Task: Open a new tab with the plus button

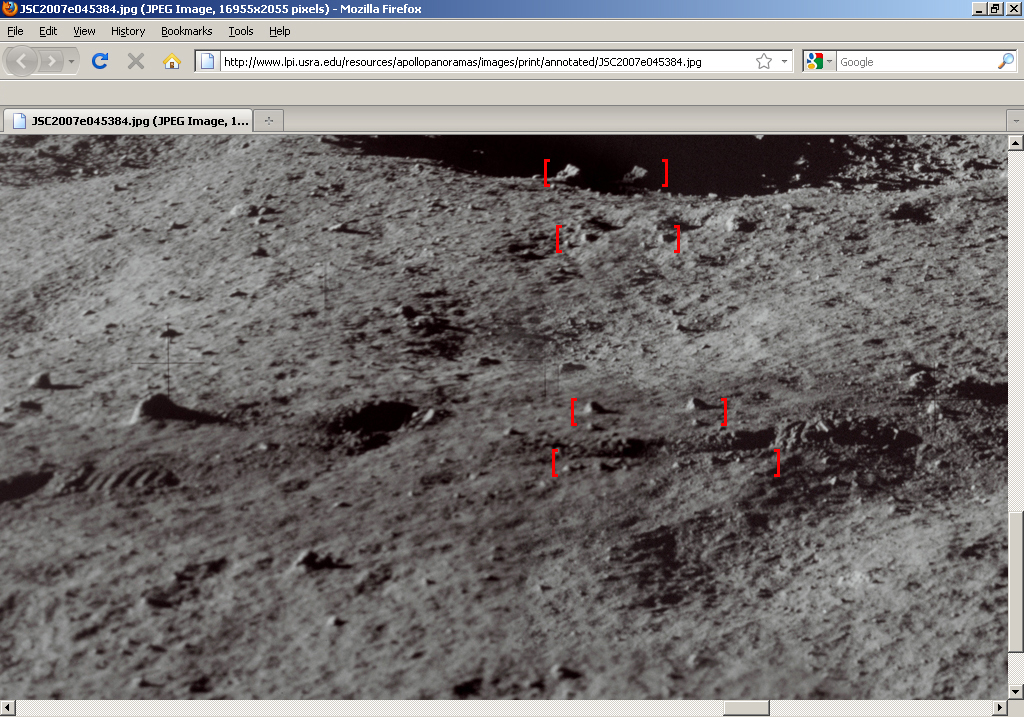Action: coord(268,121)
